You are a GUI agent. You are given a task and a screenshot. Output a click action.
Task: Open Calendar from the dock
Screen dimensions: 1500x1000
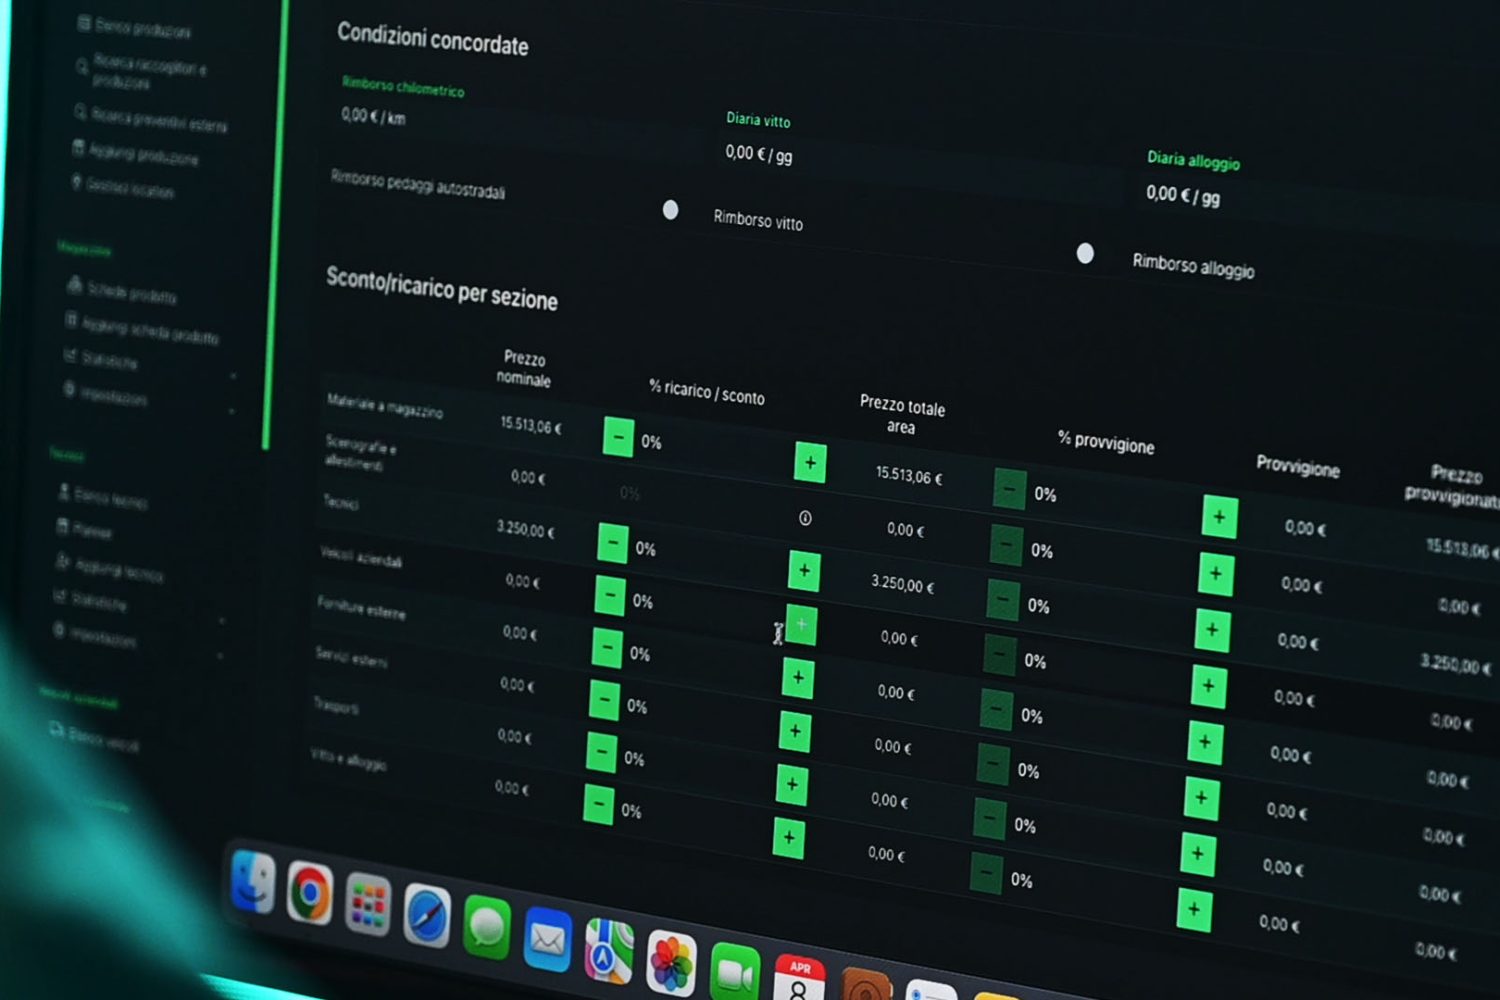point(799,978)
